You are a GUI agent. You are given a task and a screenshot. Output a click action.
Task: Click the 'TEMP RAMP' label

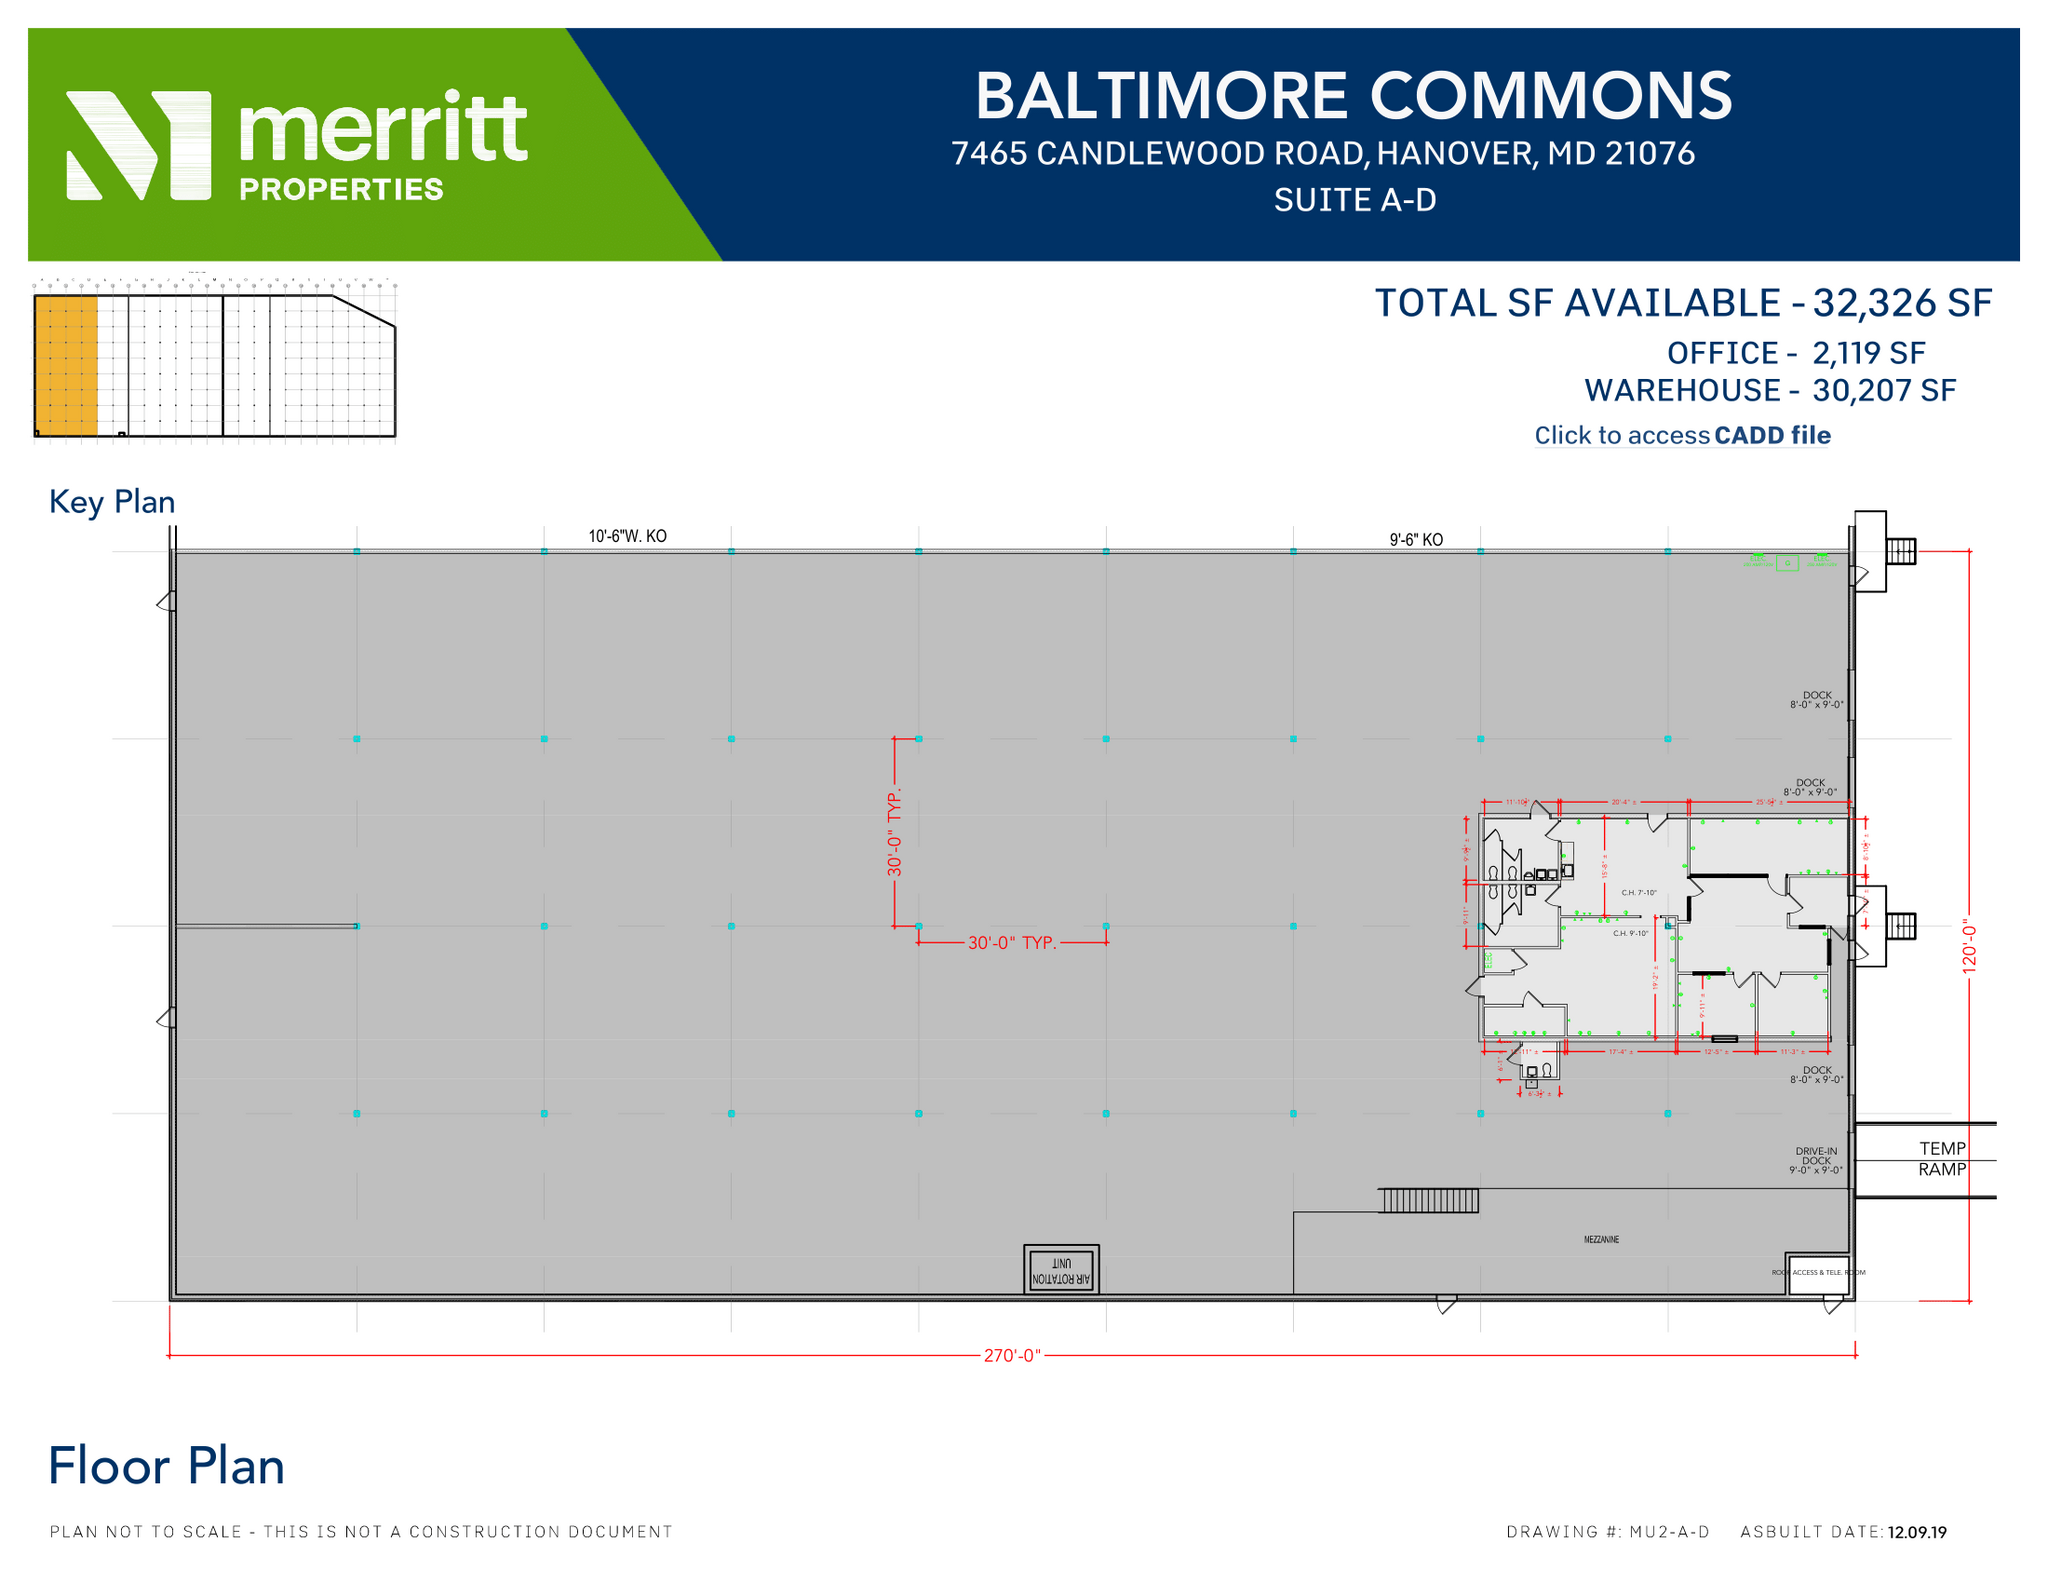pyautogui.click(x=1942, y=1159)
